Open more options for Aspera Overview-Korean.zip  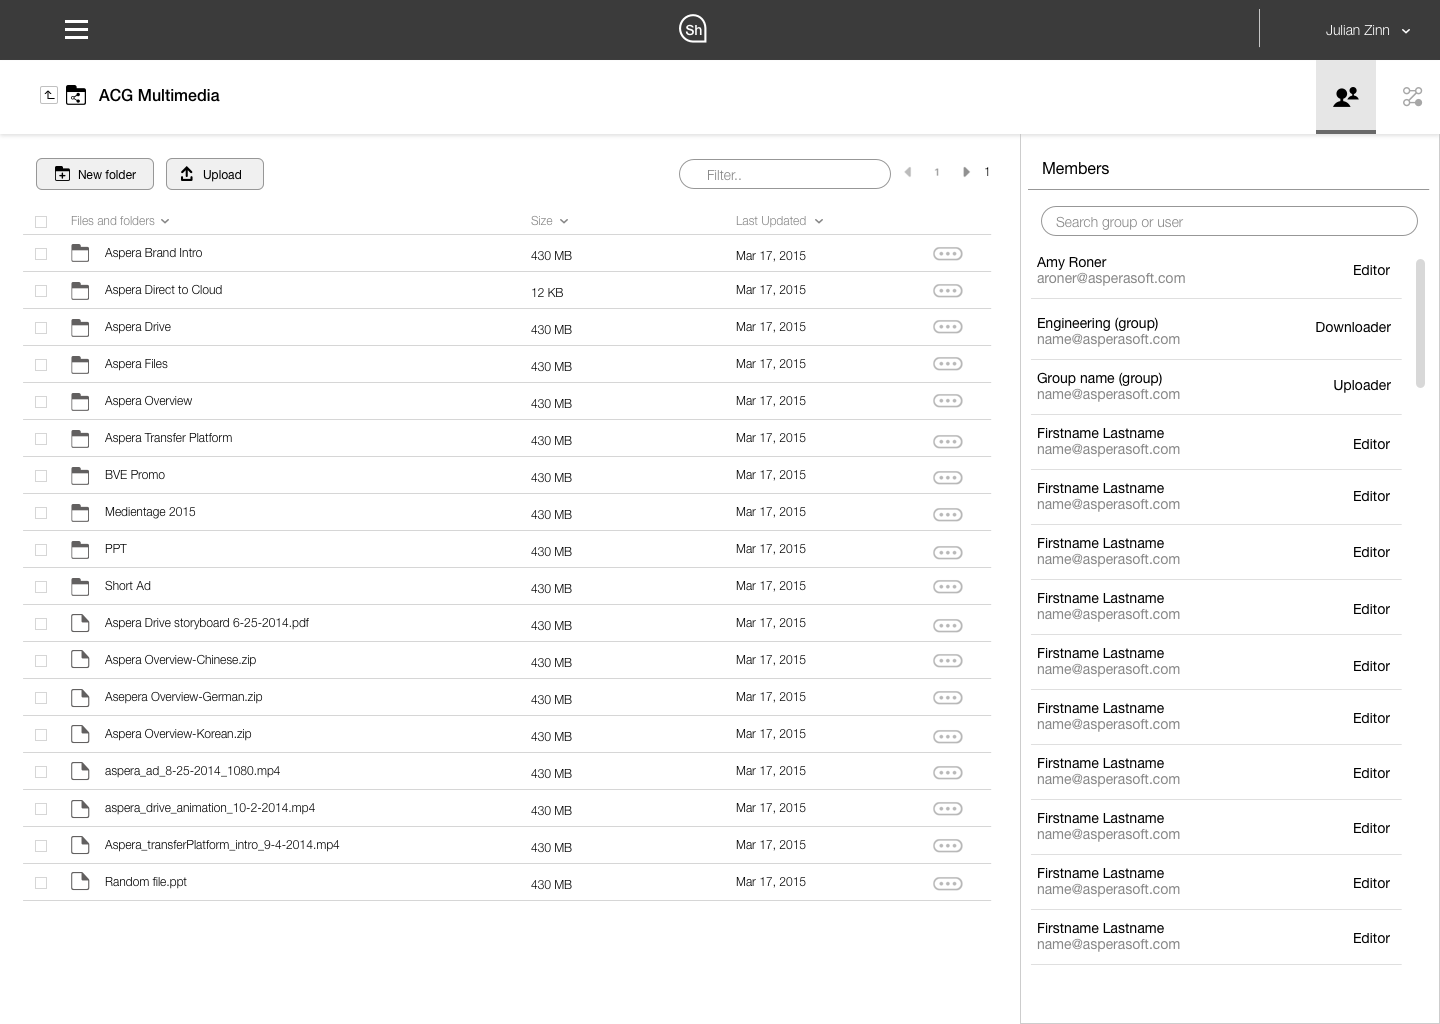click(947, 737)
